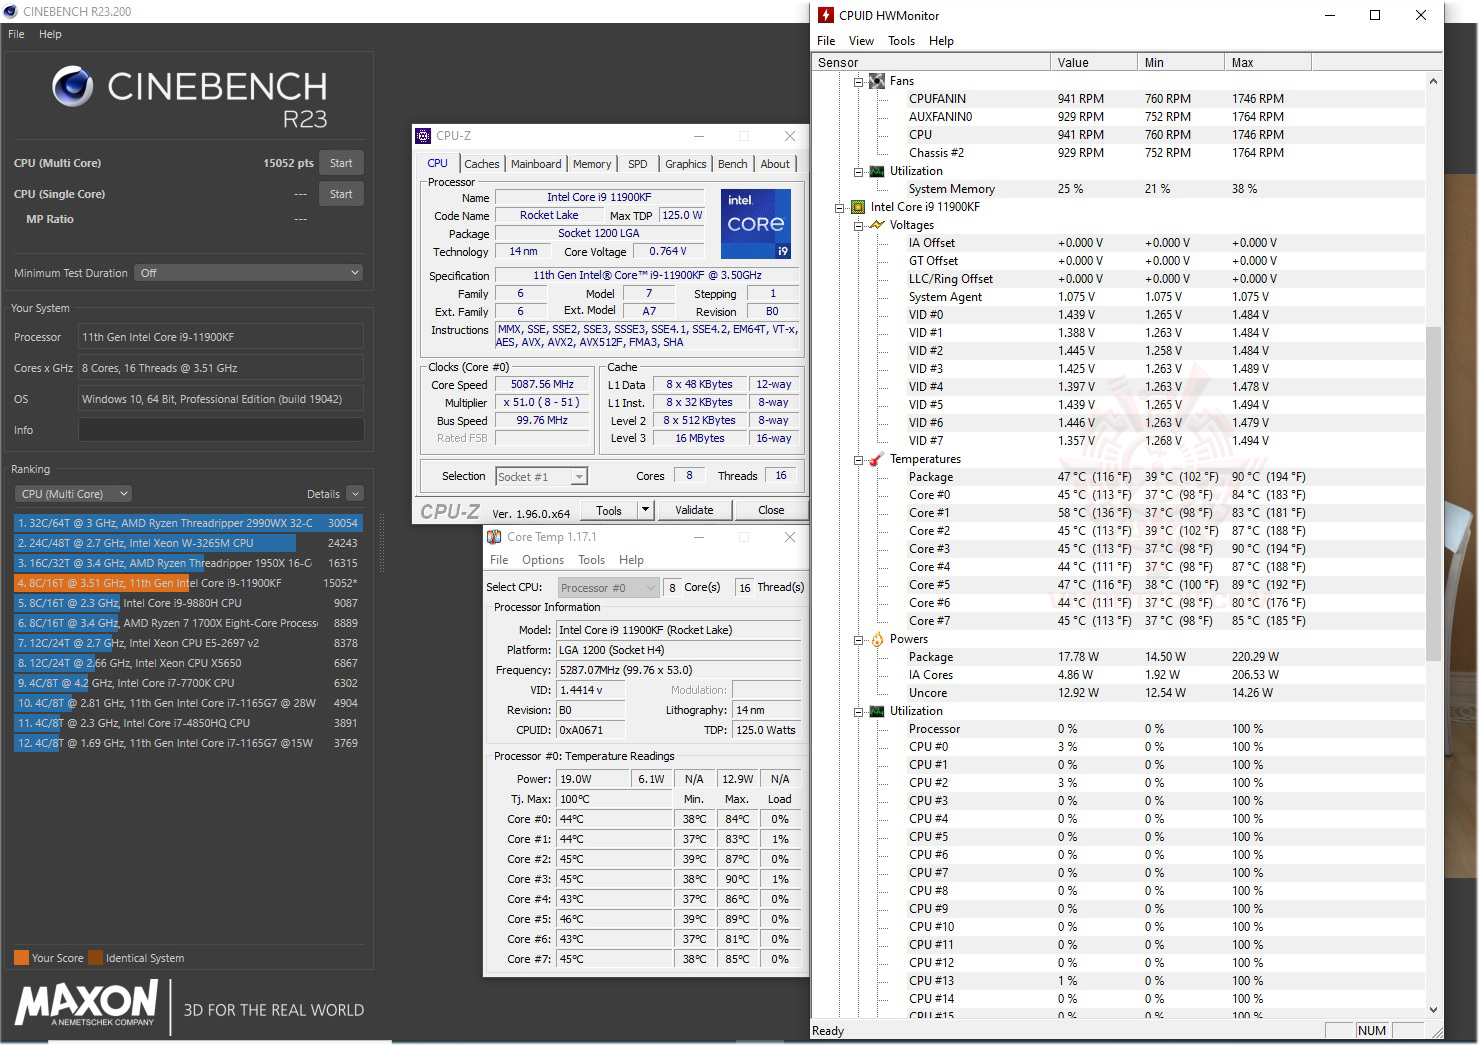The height and width of the screenshot is (1046, 1480).
Task: Switch to the Caches tab in CPU-Z
Action: click(x=481, y=164)
